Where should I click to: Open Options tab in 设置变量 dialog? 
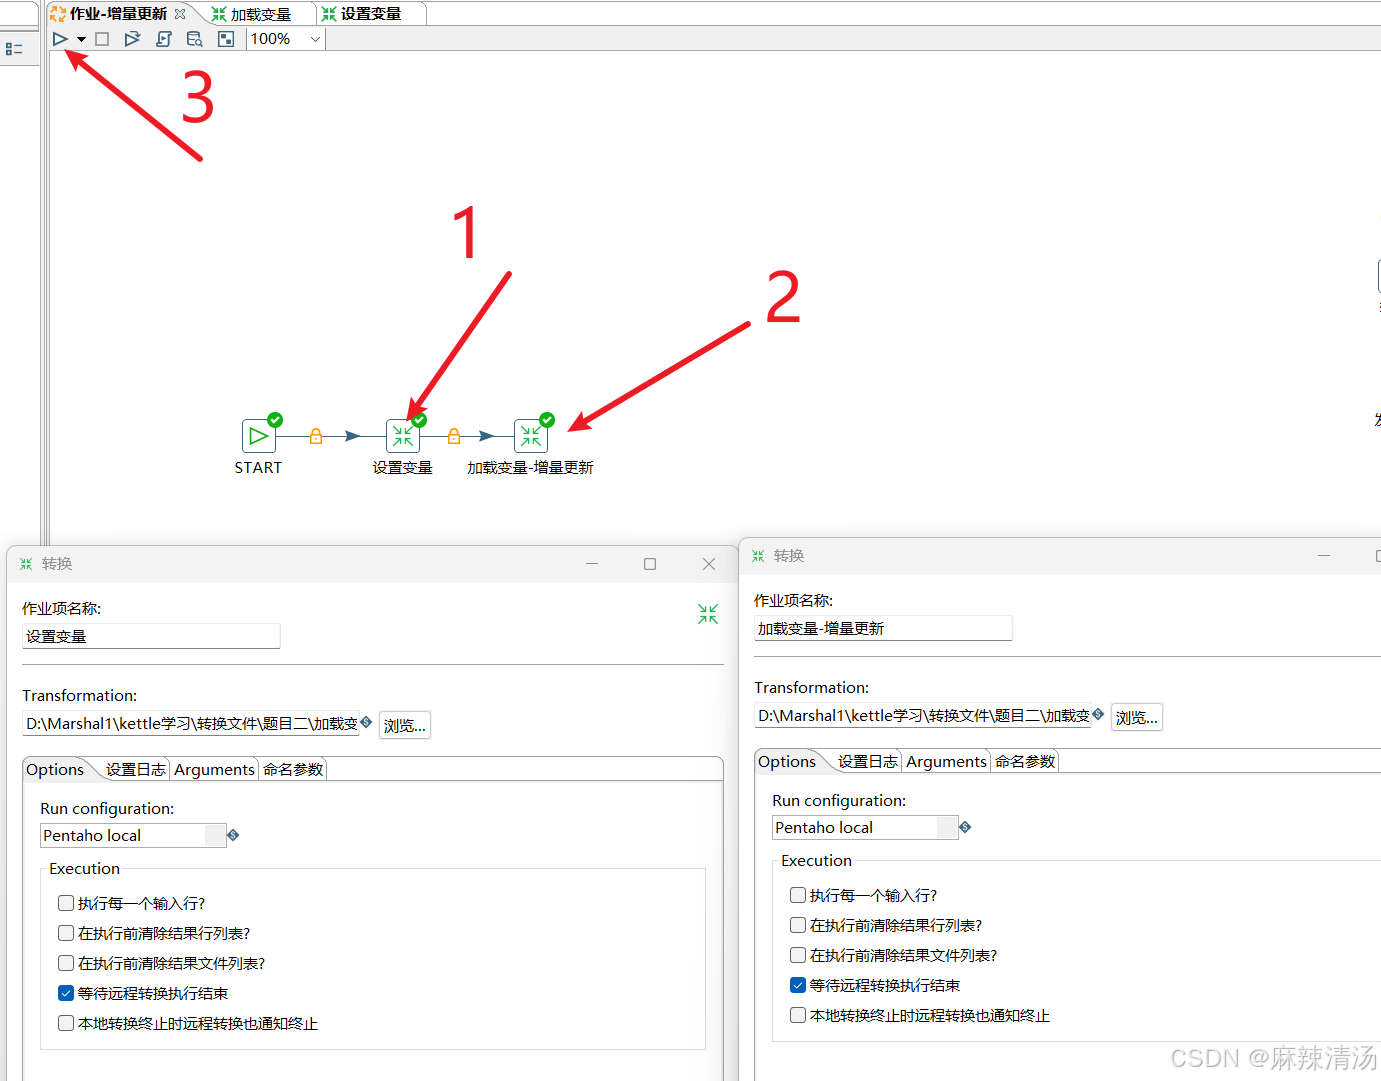click(x=55, y=769)
